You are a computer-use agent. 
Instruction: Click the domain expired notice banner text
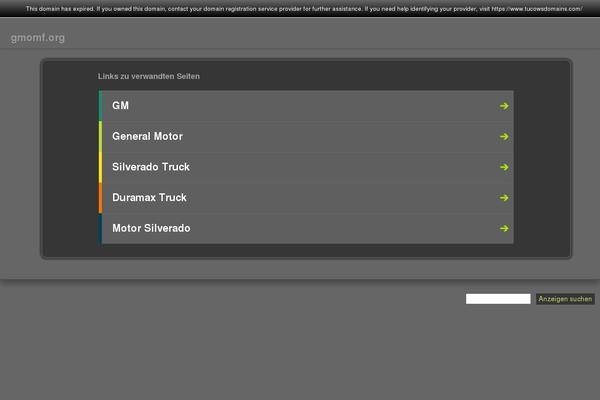[x=304, y=8]
